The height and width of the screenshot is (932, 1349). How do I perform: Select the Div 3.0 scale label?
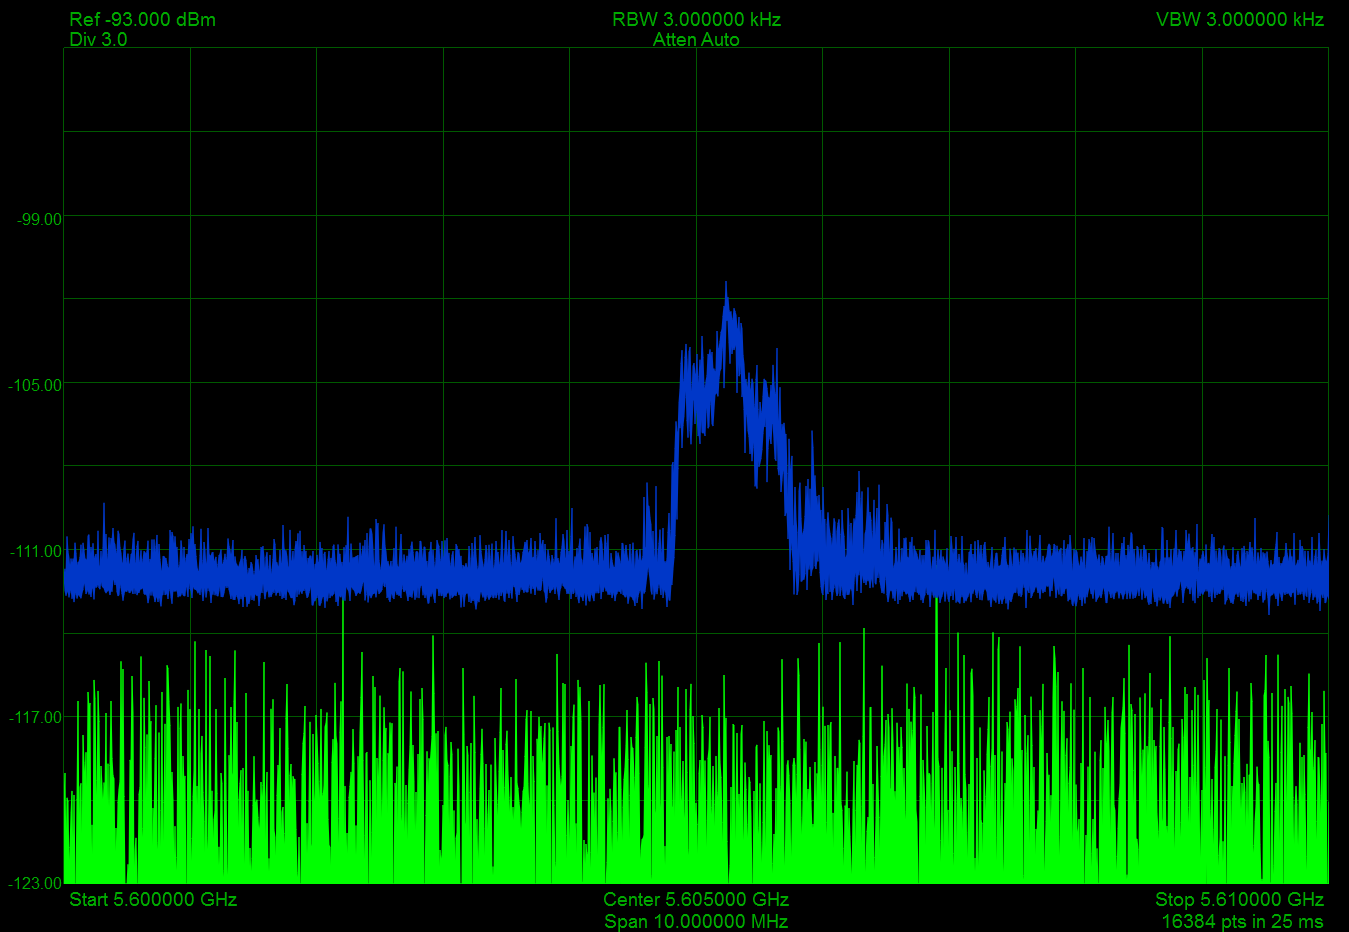pos(98,39)
